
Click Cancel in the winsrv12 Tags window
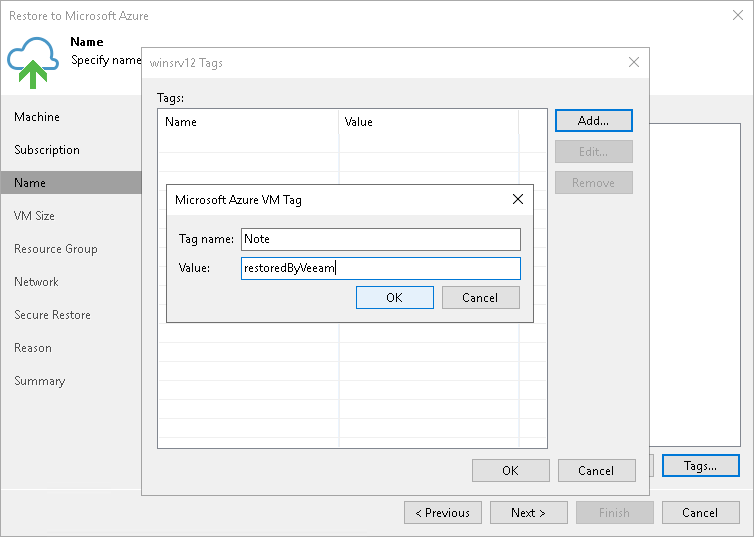click(x=596, y=470)
